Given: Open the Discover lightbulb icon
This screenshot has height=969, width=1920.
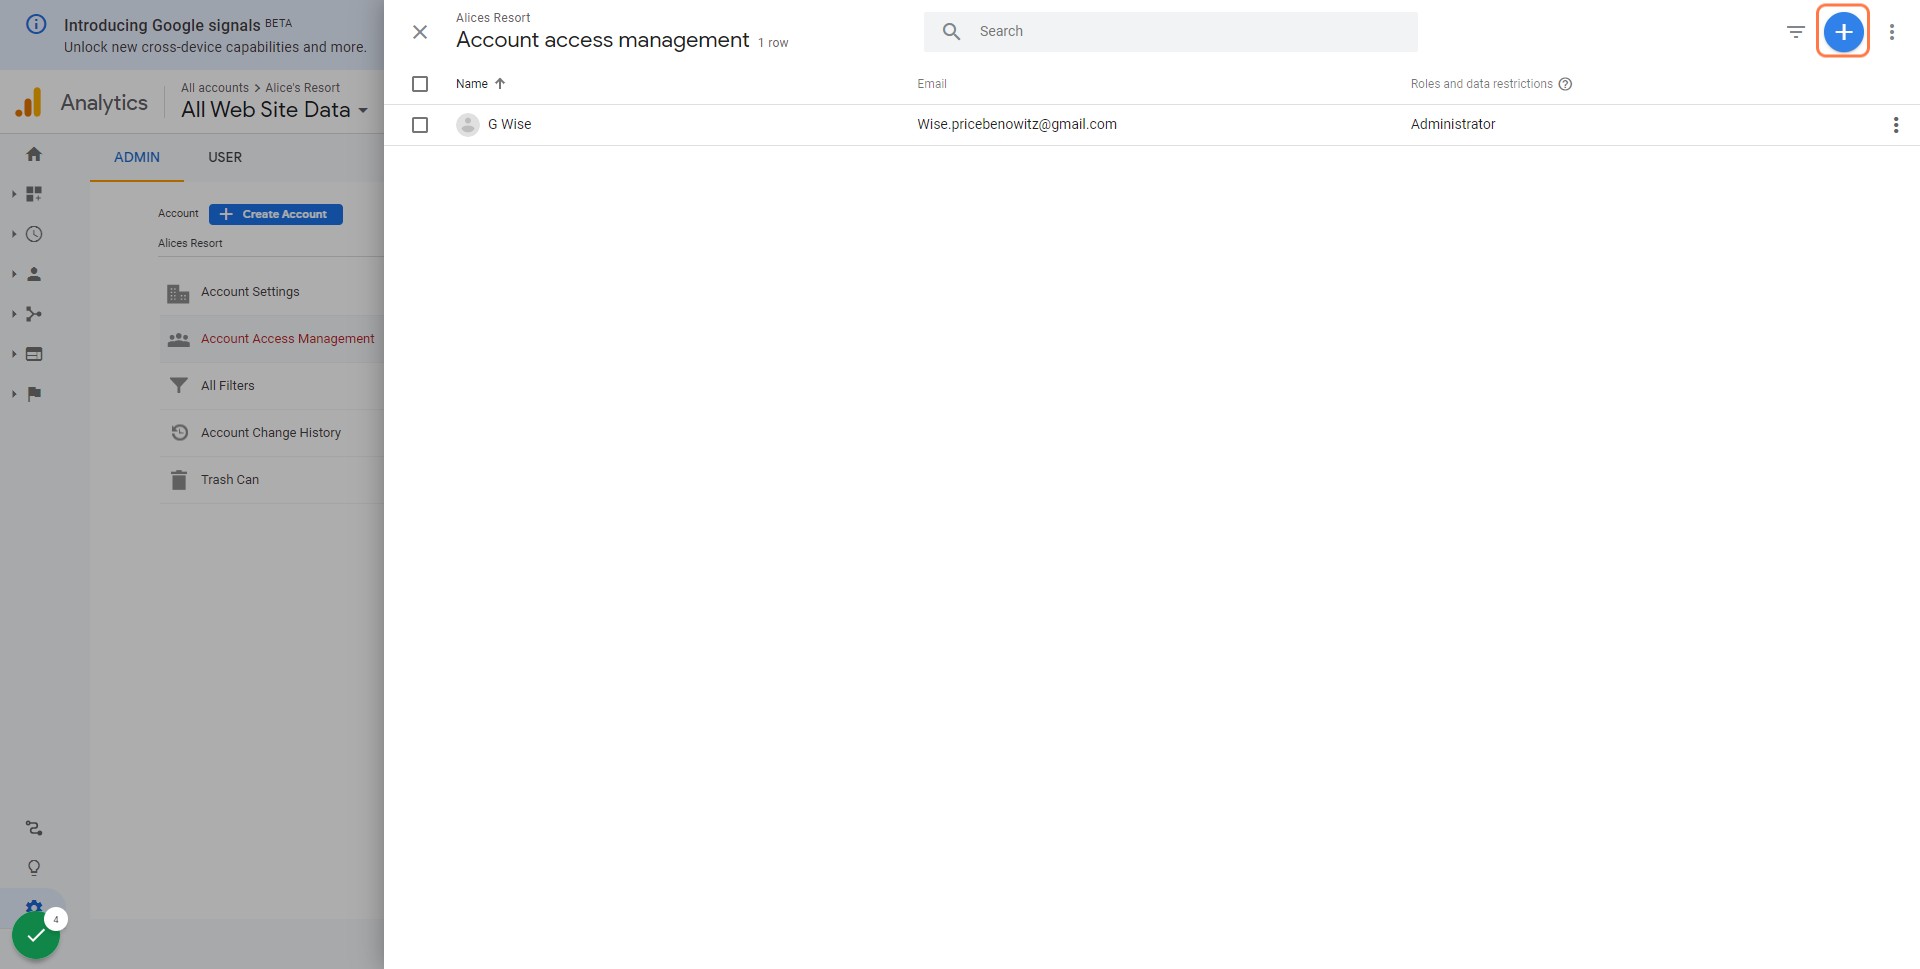Looking at the screenshot, I should (34, 868).
